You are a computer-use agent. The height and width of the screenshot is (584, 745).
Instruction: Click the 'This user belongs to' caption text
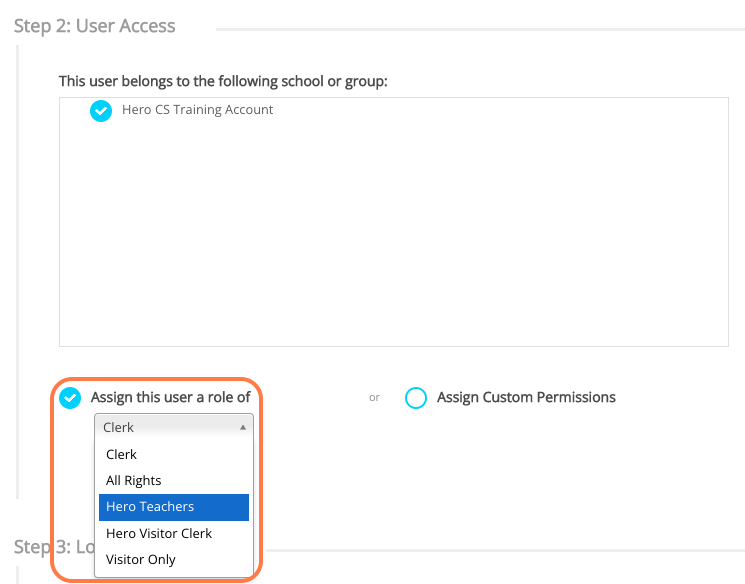(x=223, y=80)
